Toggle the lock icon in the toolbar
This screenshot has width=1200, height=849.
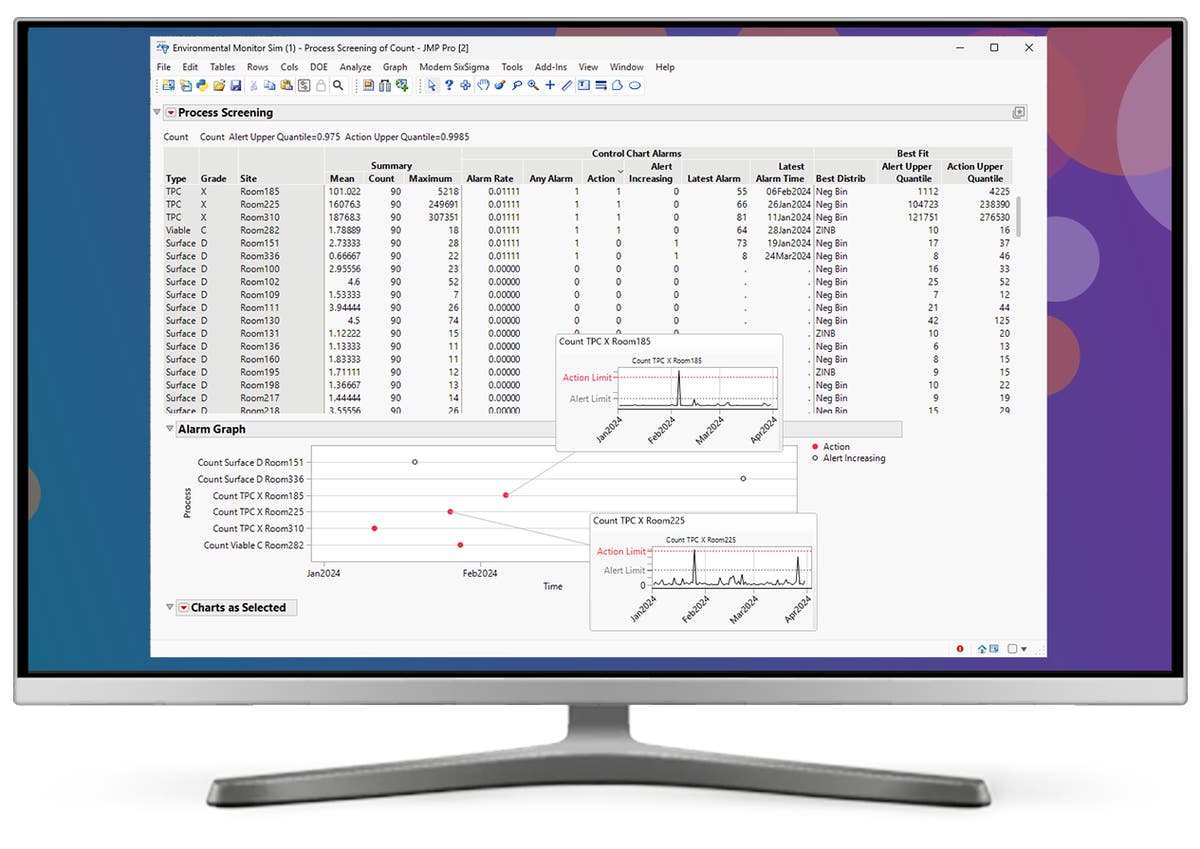[x=320, y=86]
